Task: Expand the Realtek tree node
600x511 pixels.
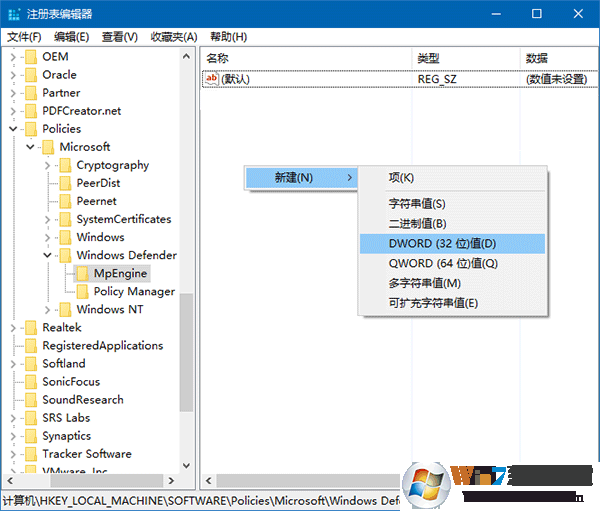Action: pyautogui.click(x=13, y=328)
